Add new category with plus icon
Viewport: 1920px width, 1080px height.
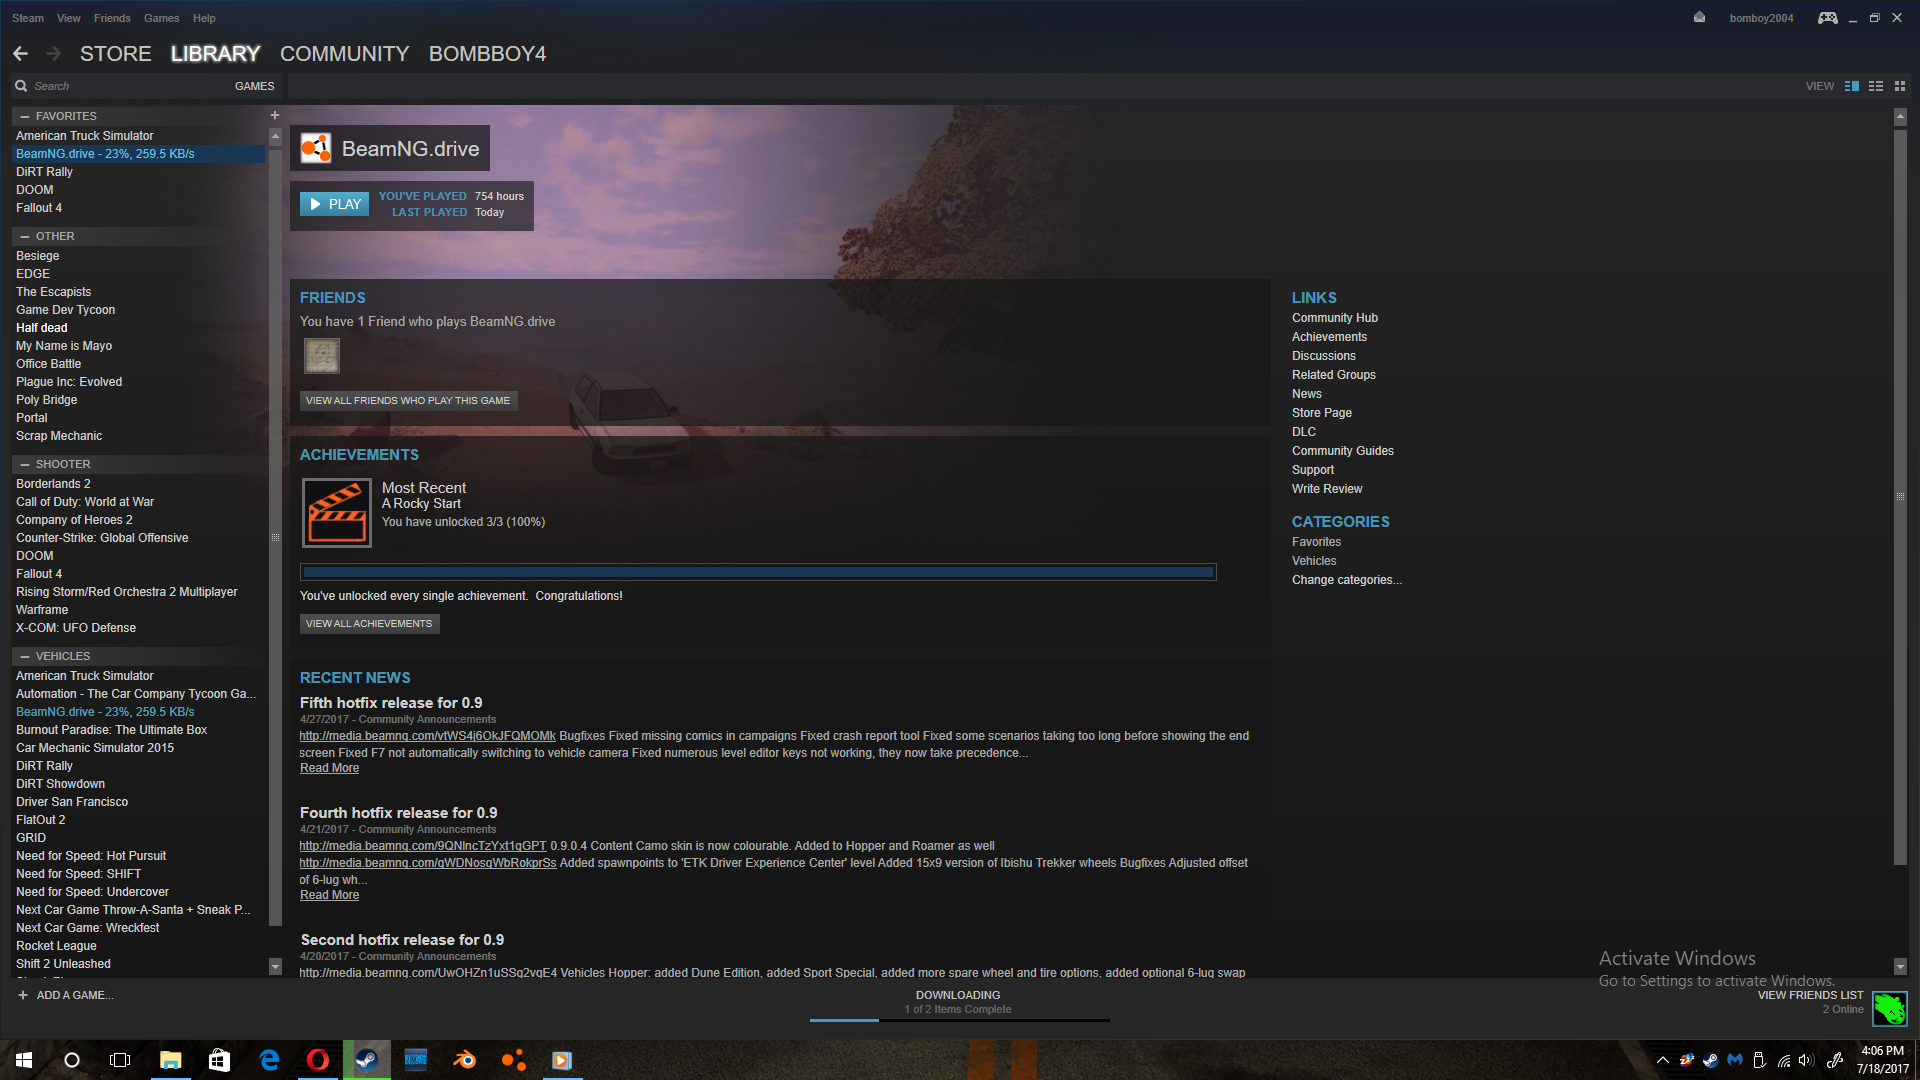point(275,115)
